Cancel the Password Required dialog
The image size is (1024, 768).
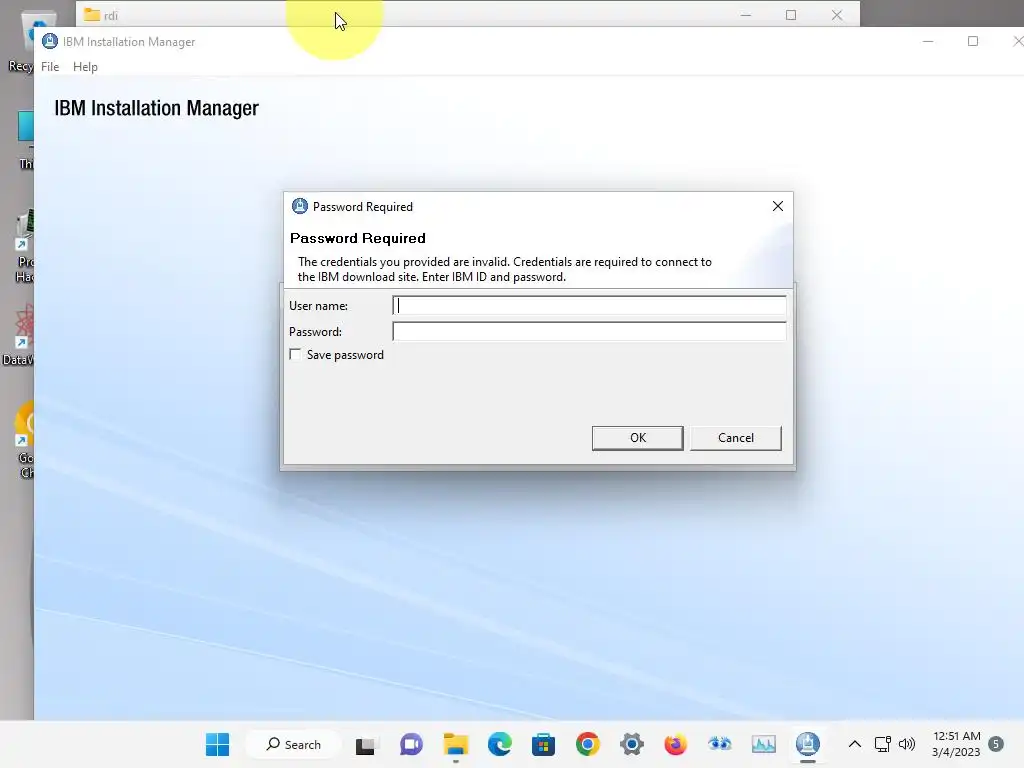pos(735,438)
